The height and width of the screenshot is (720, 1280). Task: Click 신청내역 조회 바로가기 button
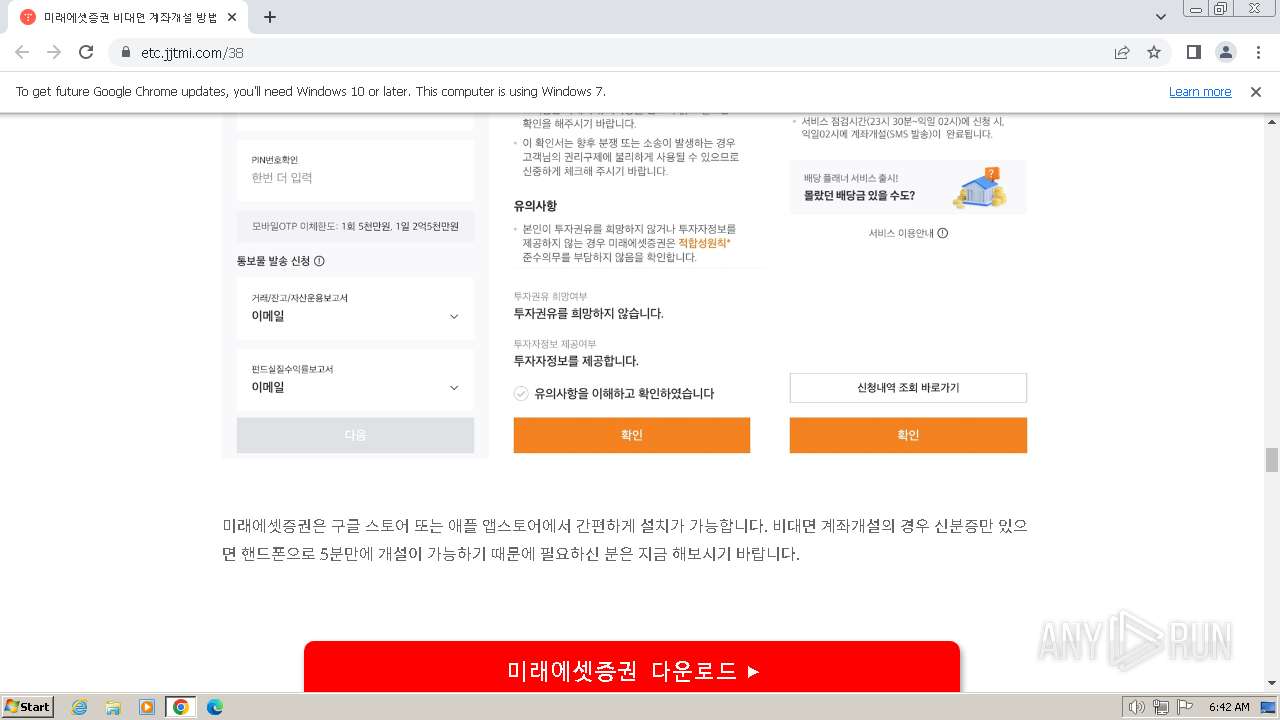coord(908,388)
